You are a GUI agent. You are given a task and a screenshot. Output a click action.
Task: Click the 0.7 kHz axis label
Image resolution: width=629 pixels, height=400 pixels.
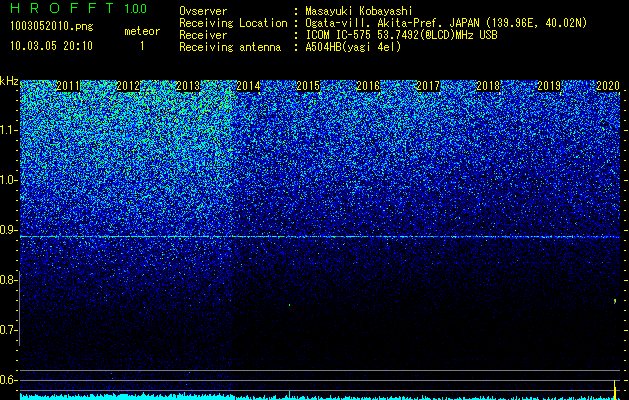(x=8, y=330)
